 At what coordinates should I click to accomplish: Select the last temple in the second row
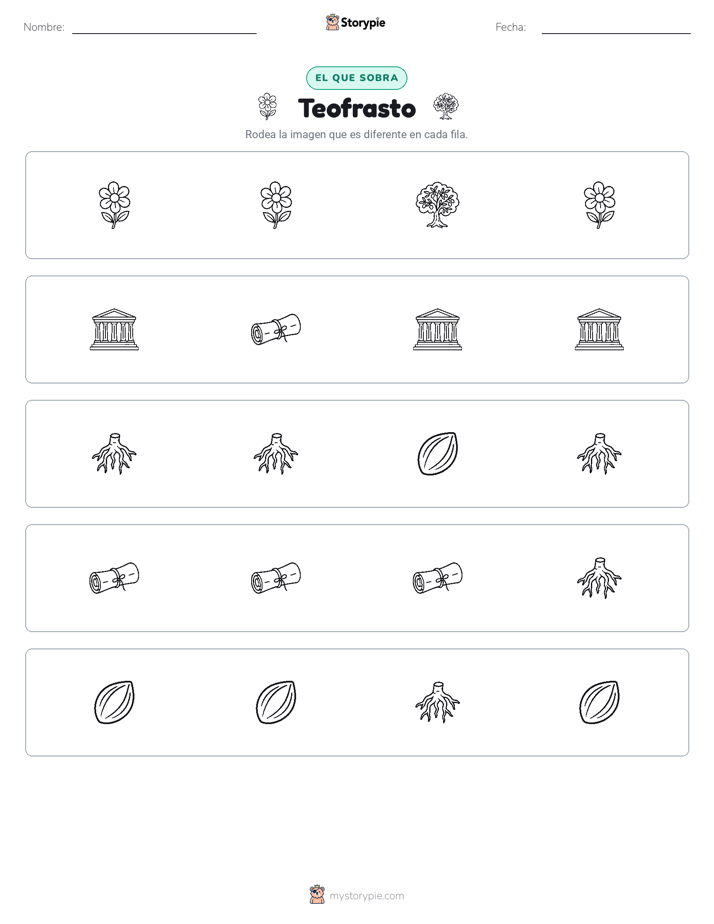[x=599, y=329]
